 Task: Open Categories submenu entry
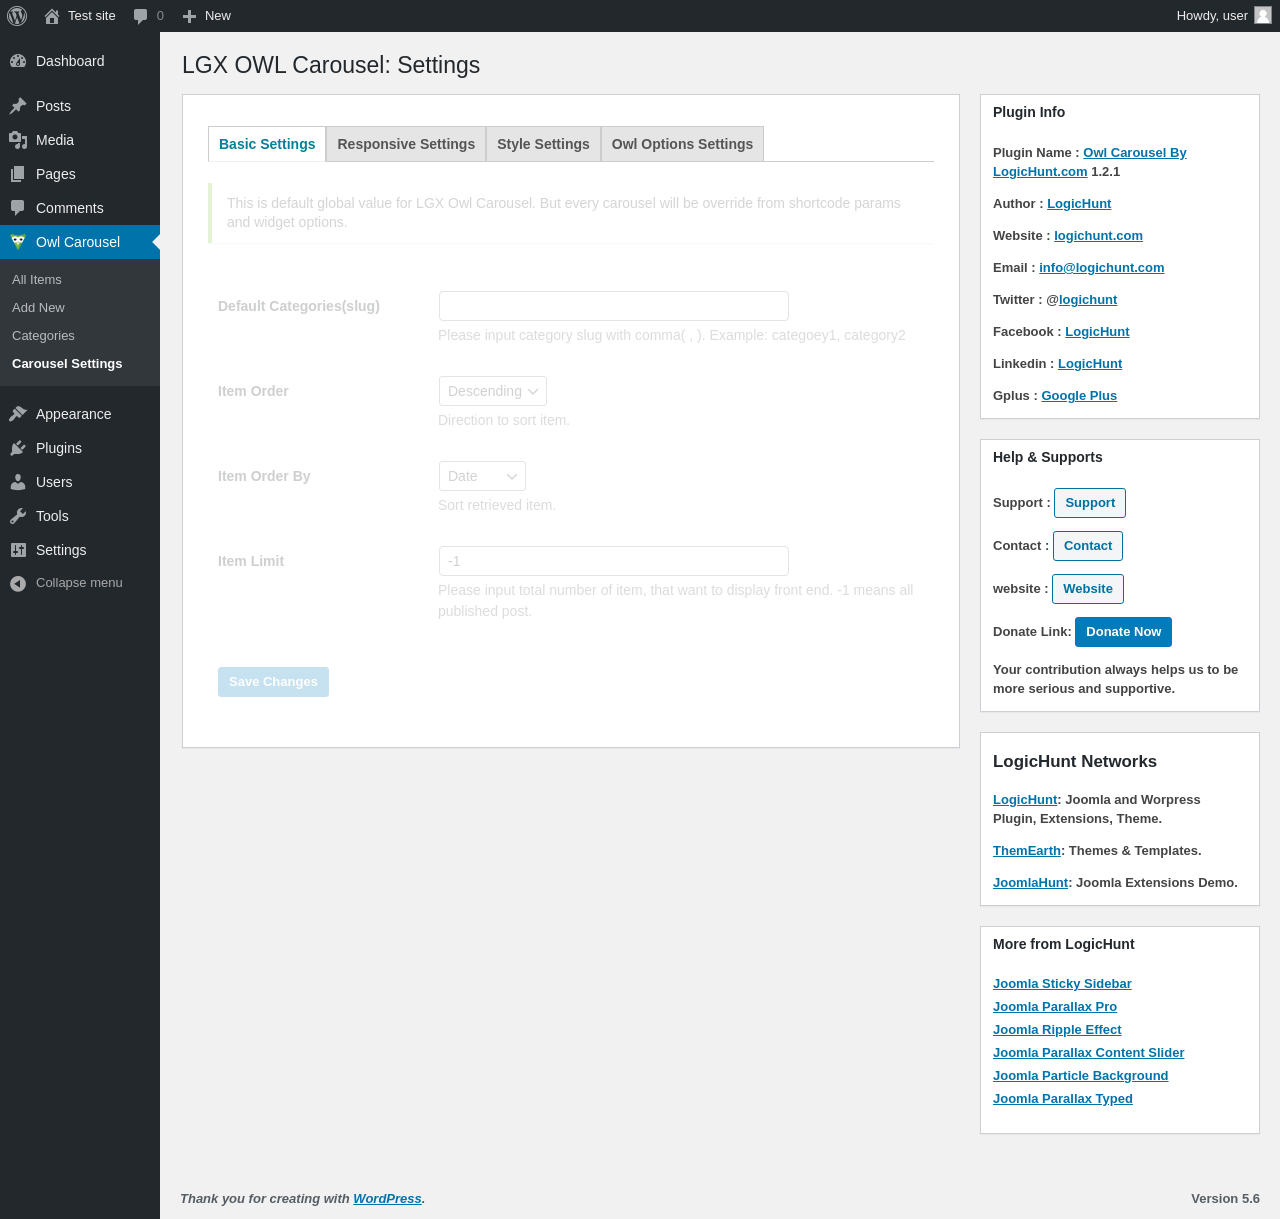pos(43,336)
